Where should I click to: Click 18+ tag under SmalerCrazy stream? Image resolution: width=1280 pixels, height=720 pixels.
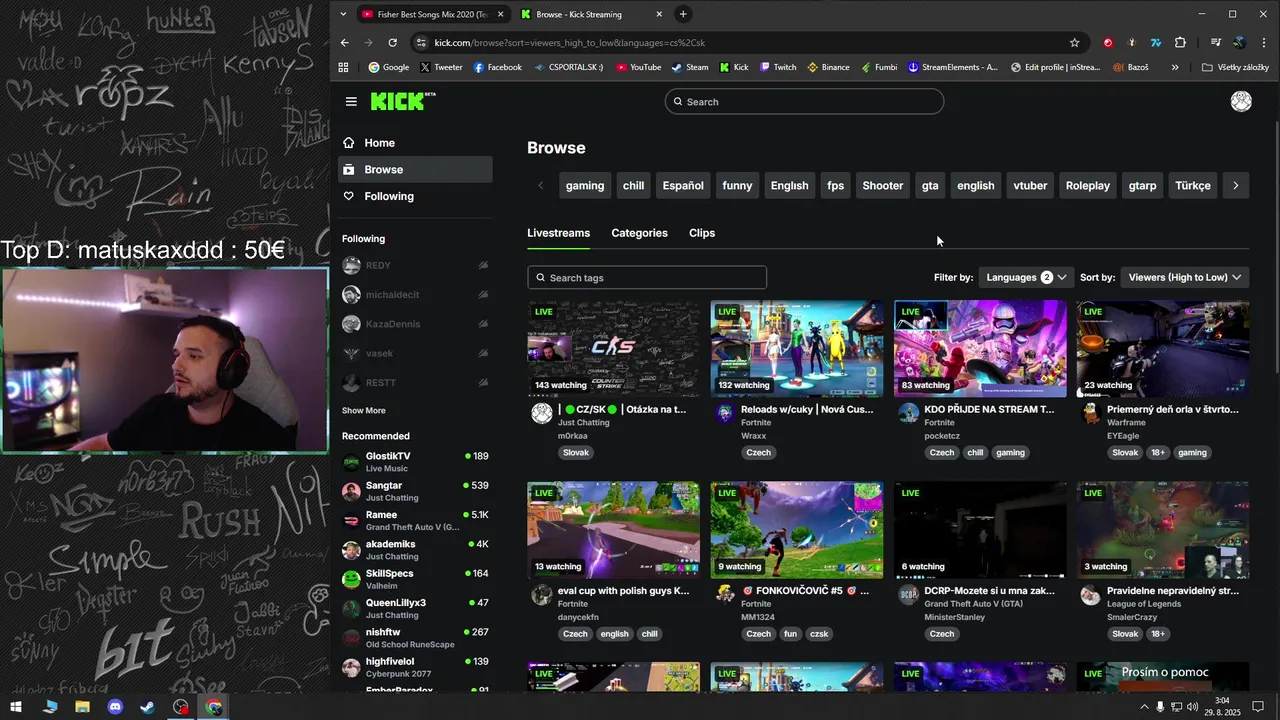click(1157, 634)
